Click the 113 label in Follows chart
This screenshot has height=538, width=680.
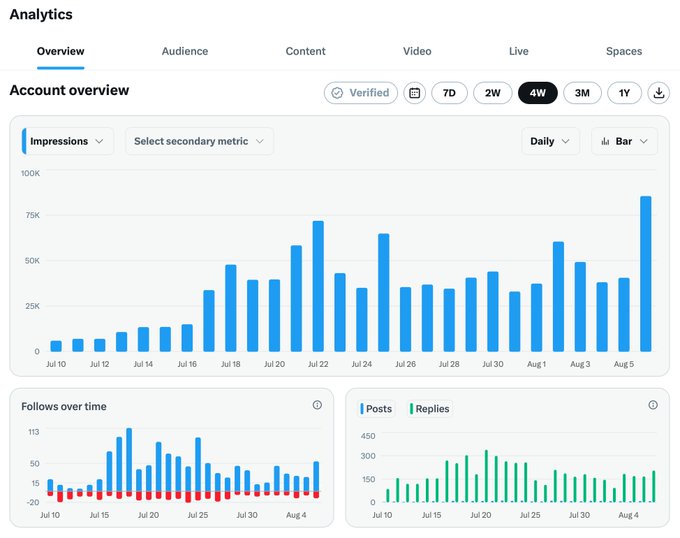pyautogui.click(x=34, y=432)
